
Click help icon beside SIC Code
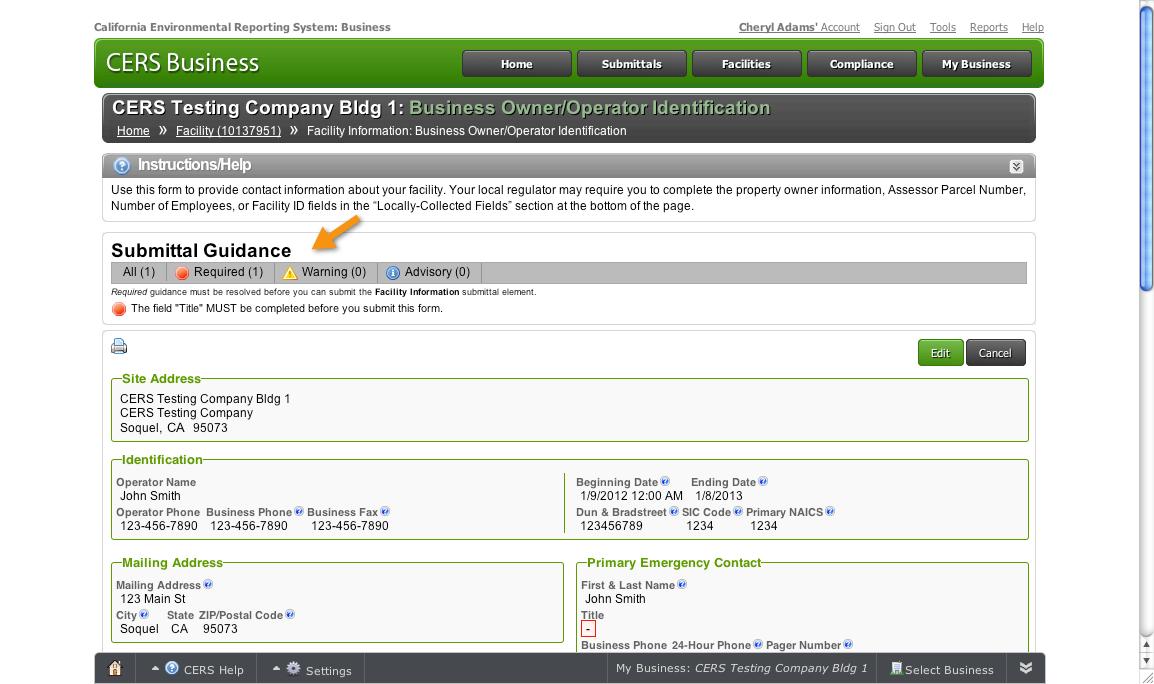point(738,511)
